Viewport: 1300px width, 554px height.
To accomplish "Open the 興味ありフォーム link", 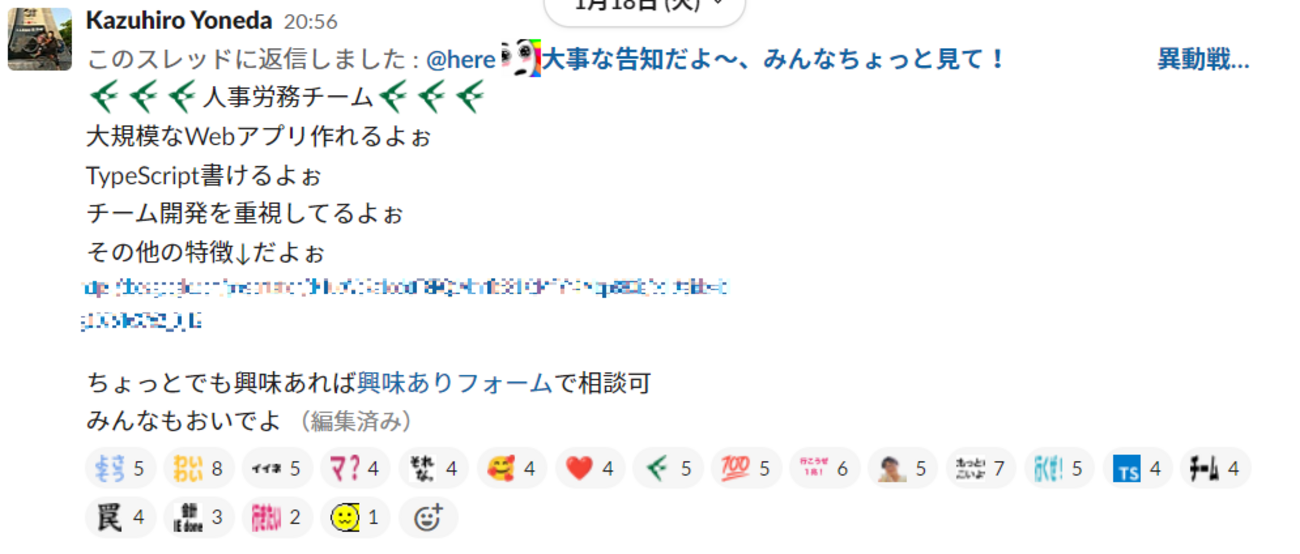I will 455,382.
